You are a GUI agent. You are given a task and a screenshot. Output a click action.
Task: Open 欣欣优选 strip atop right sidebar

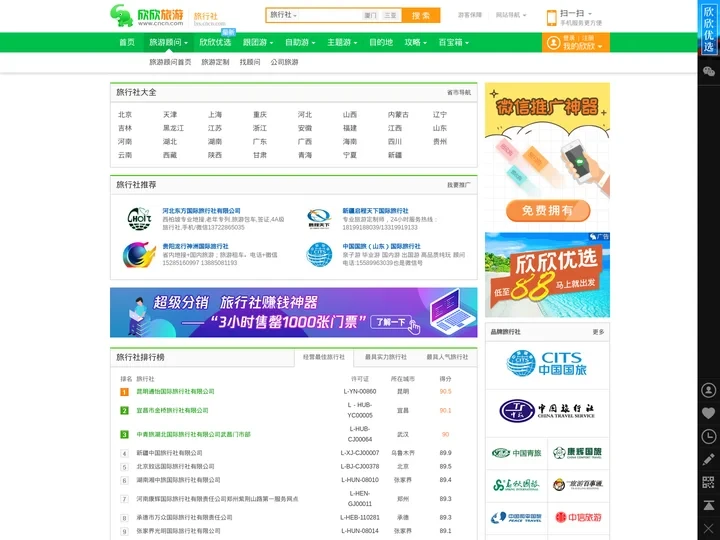(709, 28)
